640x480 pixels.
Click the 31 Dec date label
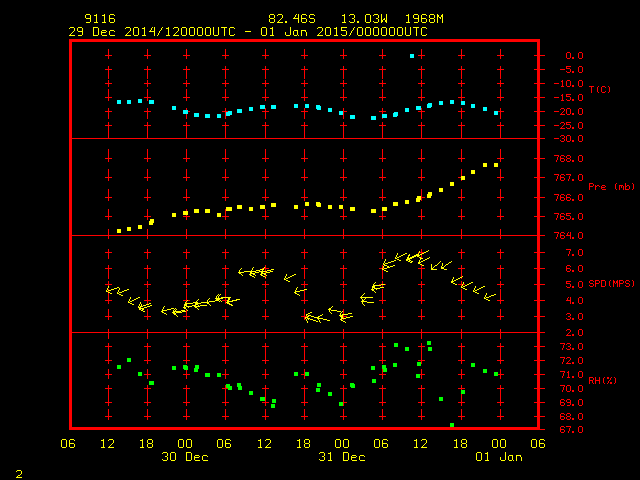tap(342, 457)
